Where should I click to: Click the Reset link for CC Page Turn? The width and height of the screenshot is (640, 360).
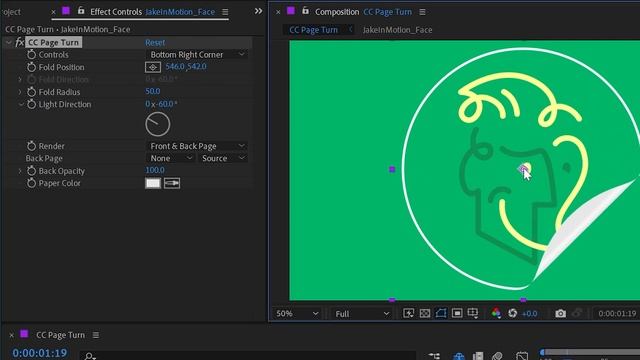point(155,42)
